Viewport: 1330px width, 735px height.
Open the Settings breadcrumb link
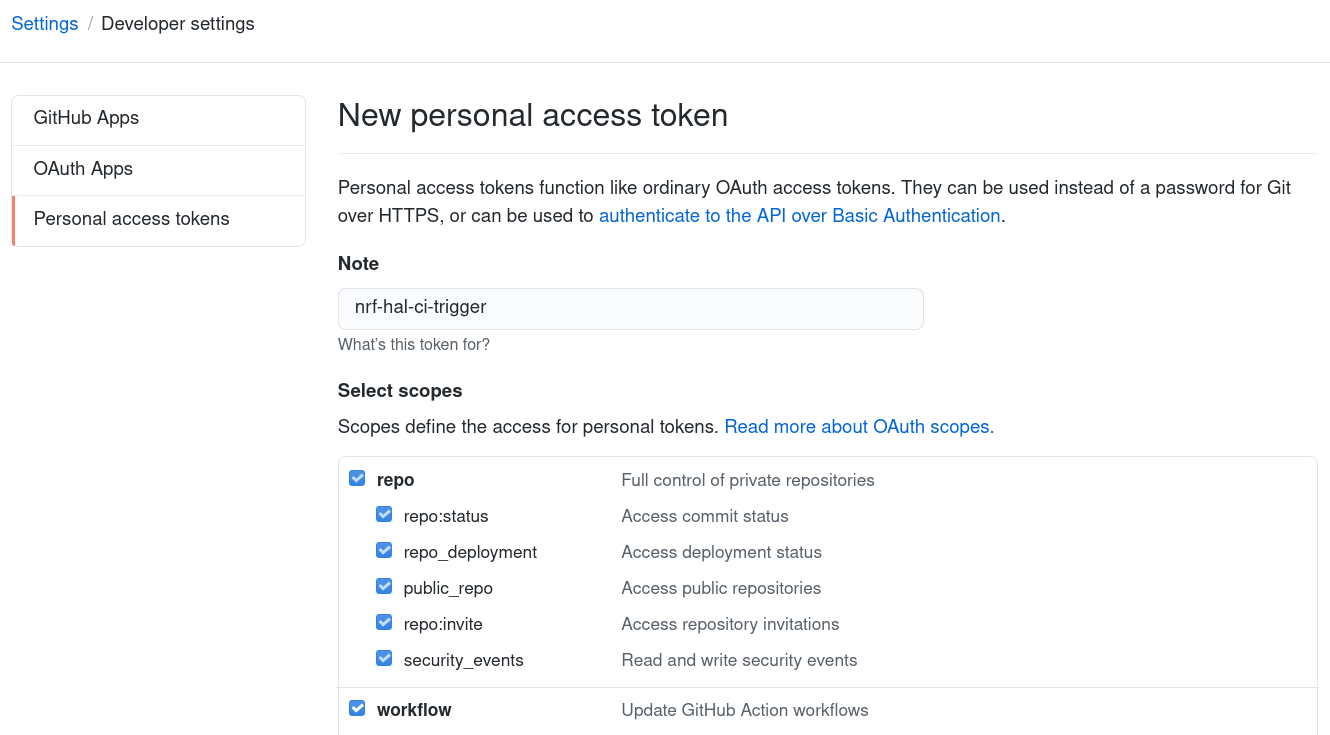click(44, 23)
